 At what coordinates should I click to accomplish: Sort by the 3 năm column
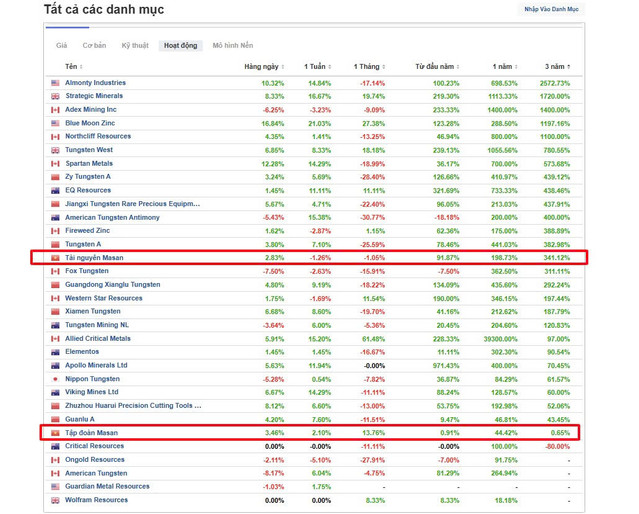[x=554, y=66]
